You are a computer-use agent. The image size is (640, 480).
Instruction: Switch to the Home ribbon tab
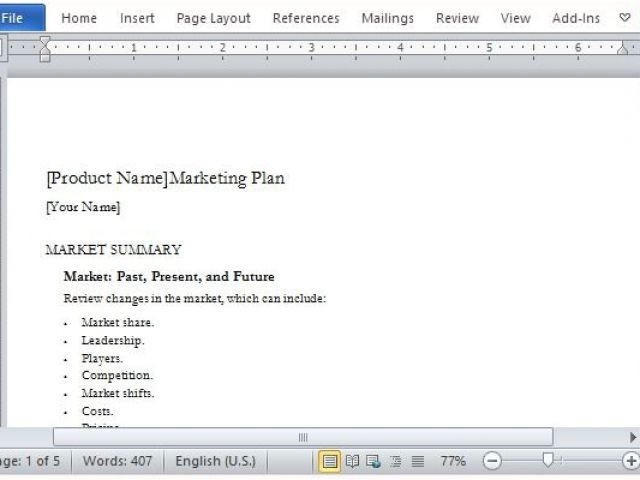point(79,18)
